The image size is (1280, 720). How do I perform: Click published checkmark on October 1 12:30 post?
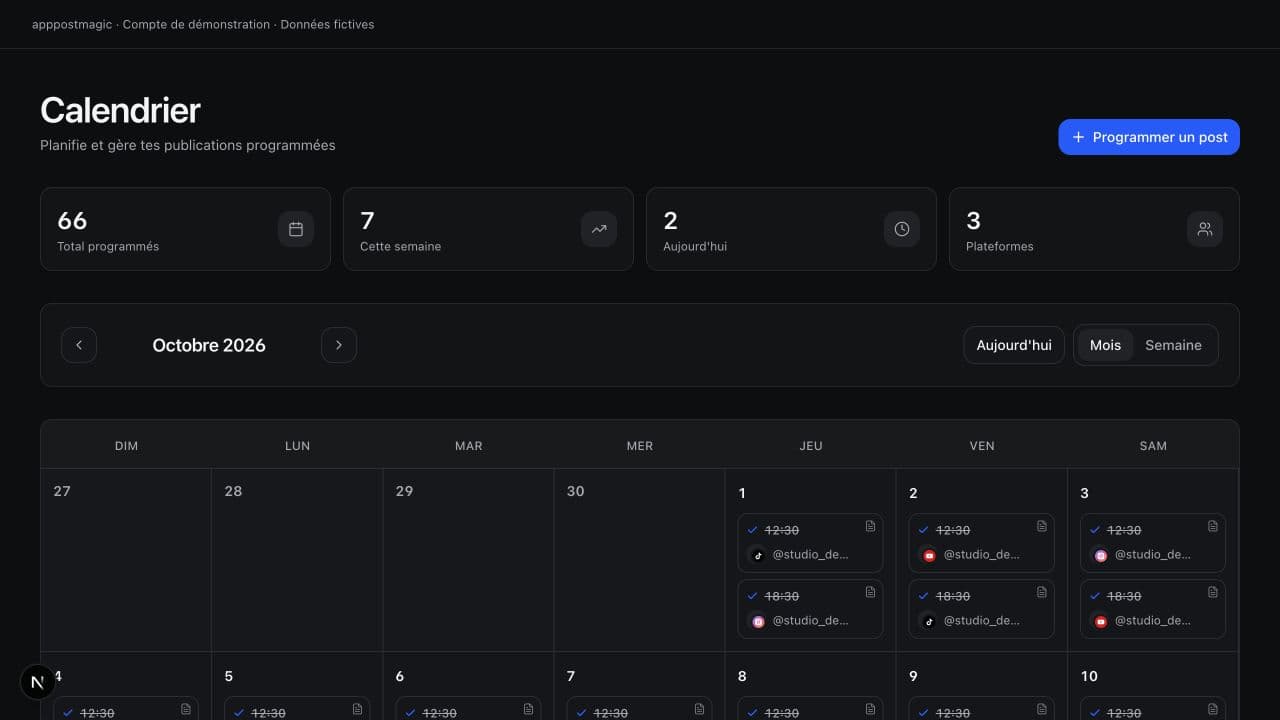coord(753,530)
